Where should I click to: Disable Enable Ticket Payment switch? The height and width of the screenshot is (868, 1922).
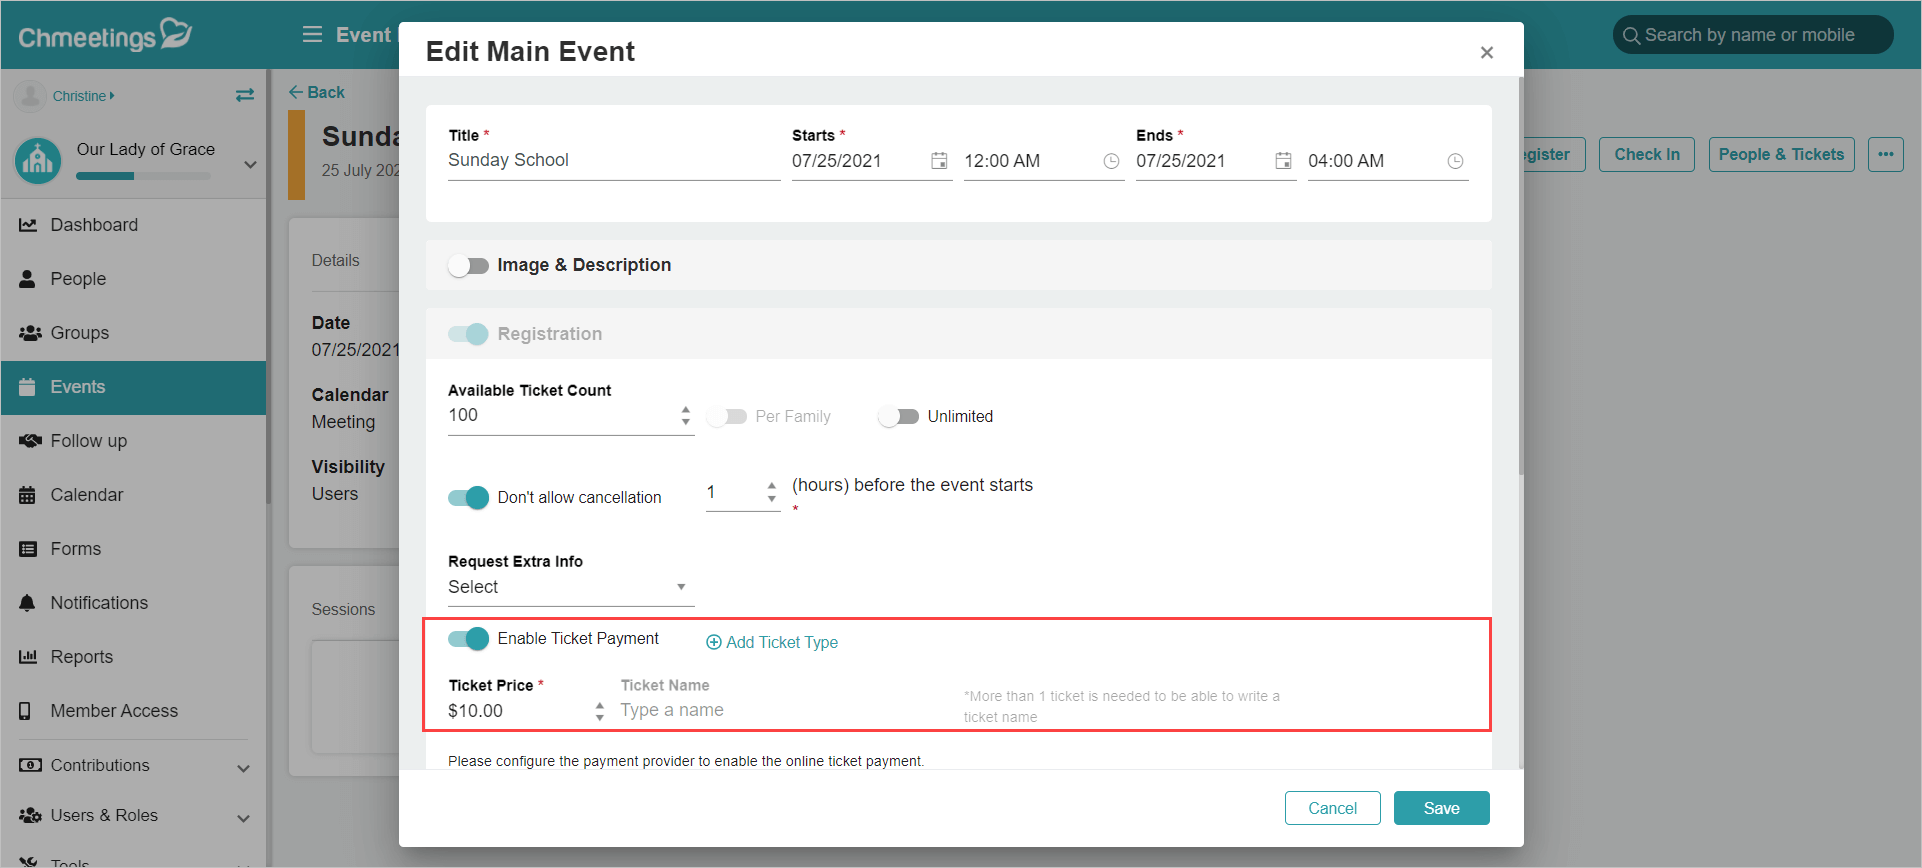468,639
